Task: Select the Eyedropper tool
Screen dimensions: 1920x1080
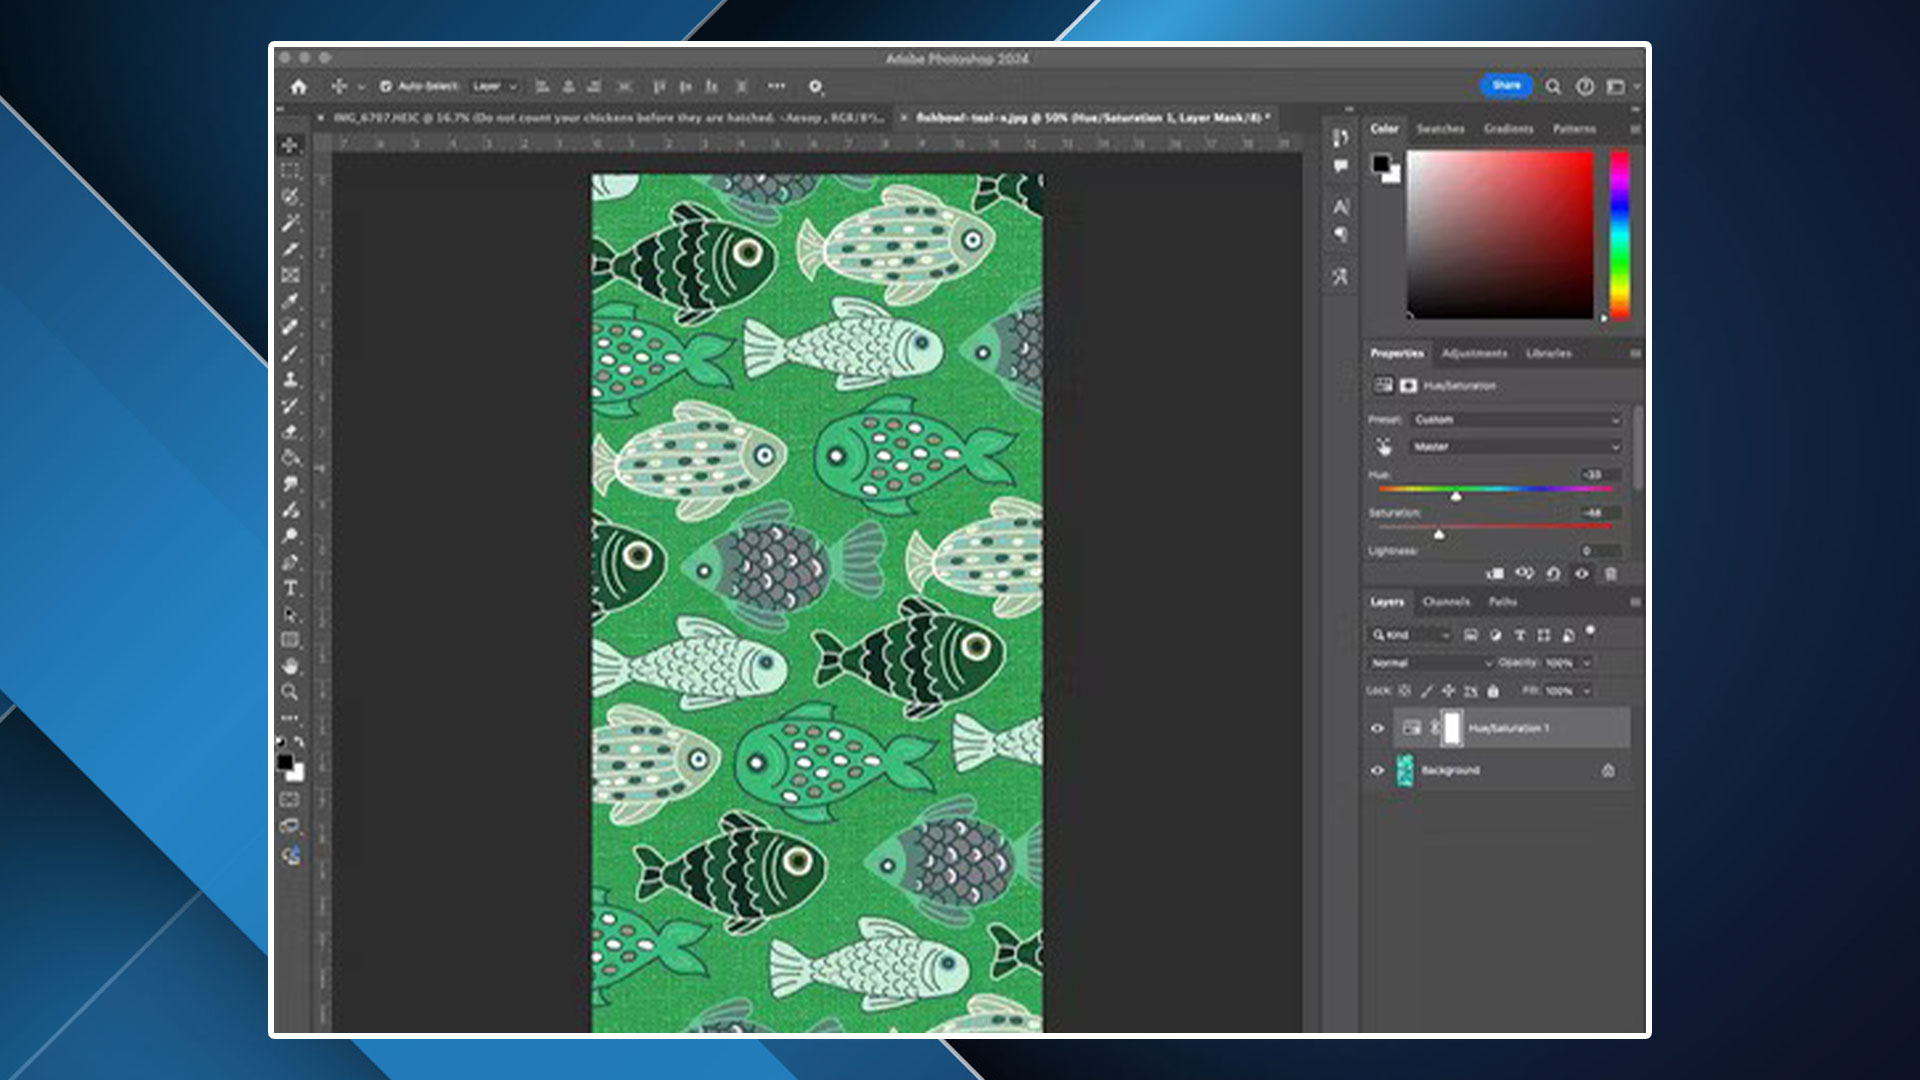Action: click(x=290, y=301)
